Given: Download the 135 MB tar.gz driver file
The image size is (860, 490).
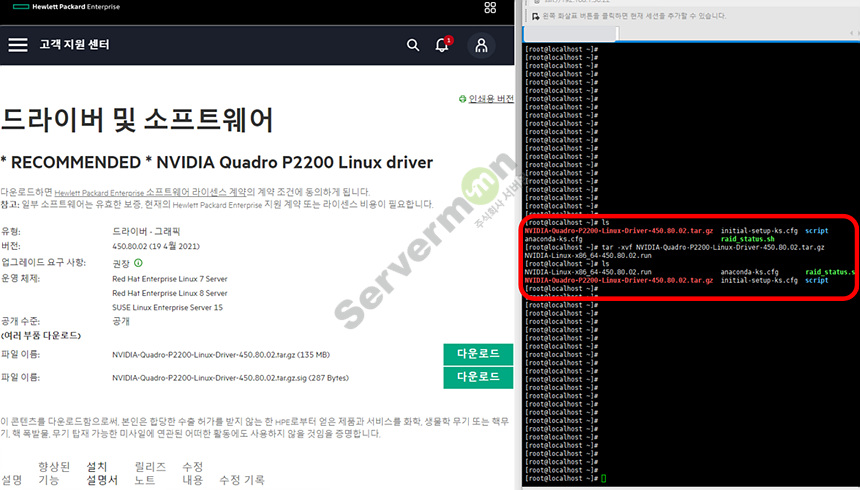Looking at the screenshot, I should pos(478,354).
